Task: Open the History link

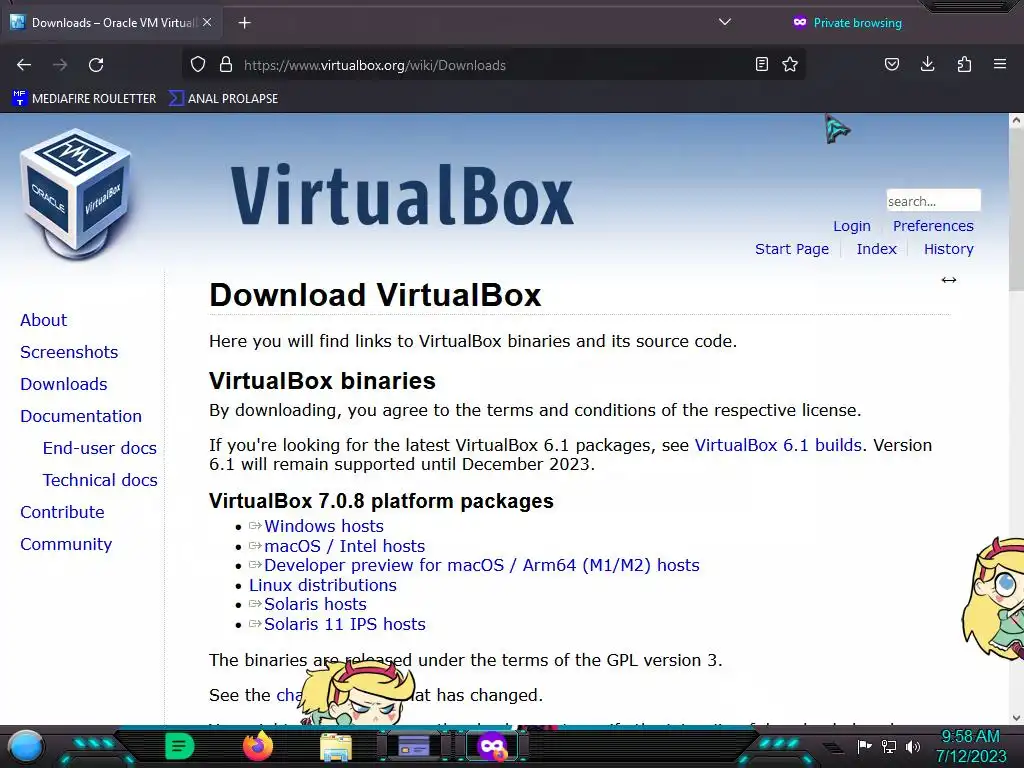Action: point(948,249)
